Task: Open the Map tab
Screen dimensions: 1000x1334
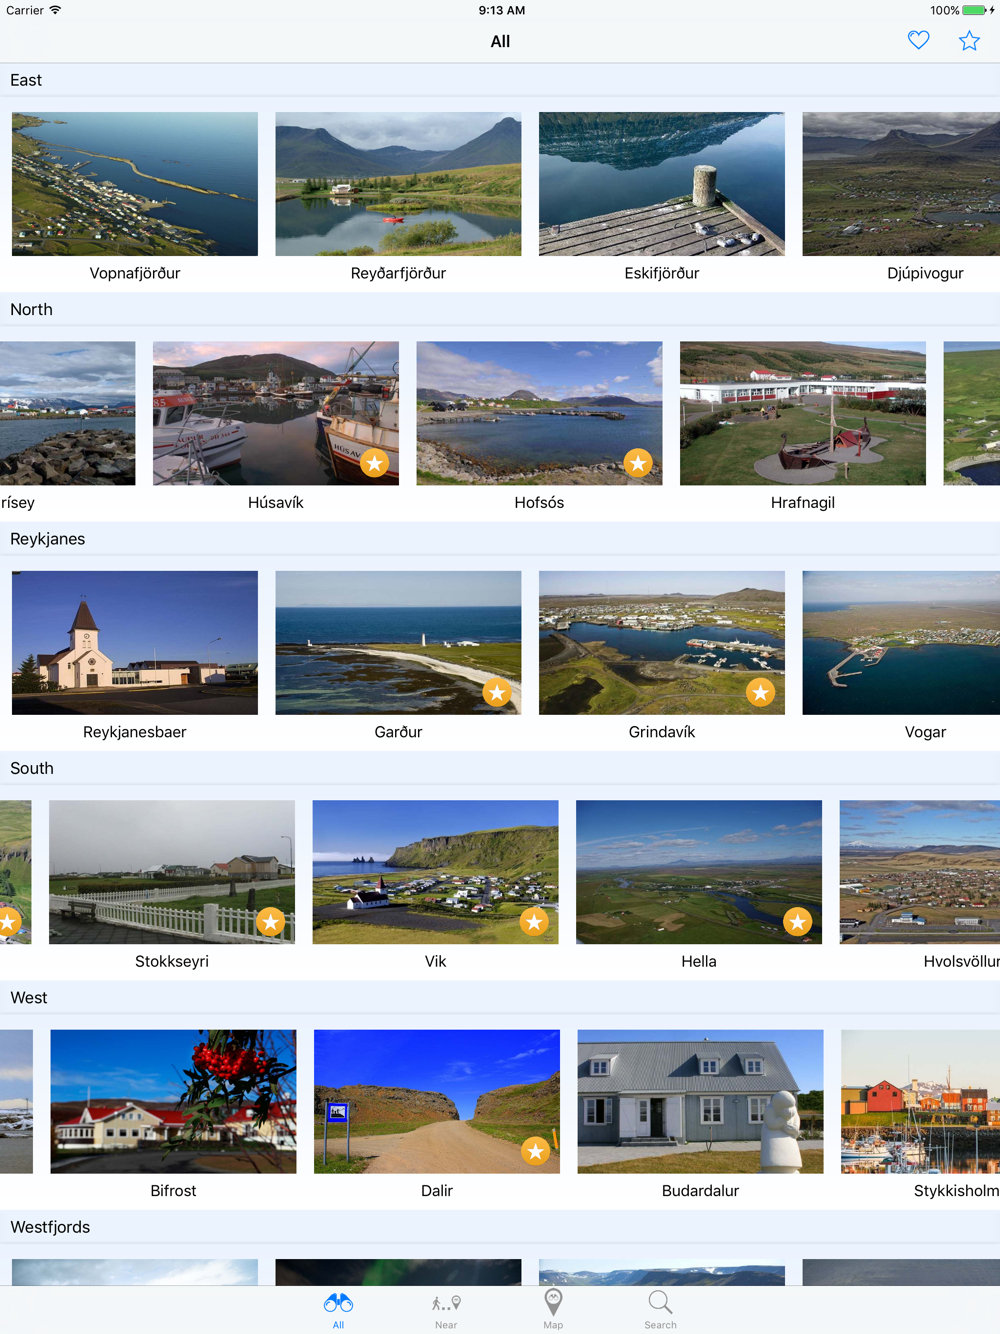Action: tap(553, 1310)
